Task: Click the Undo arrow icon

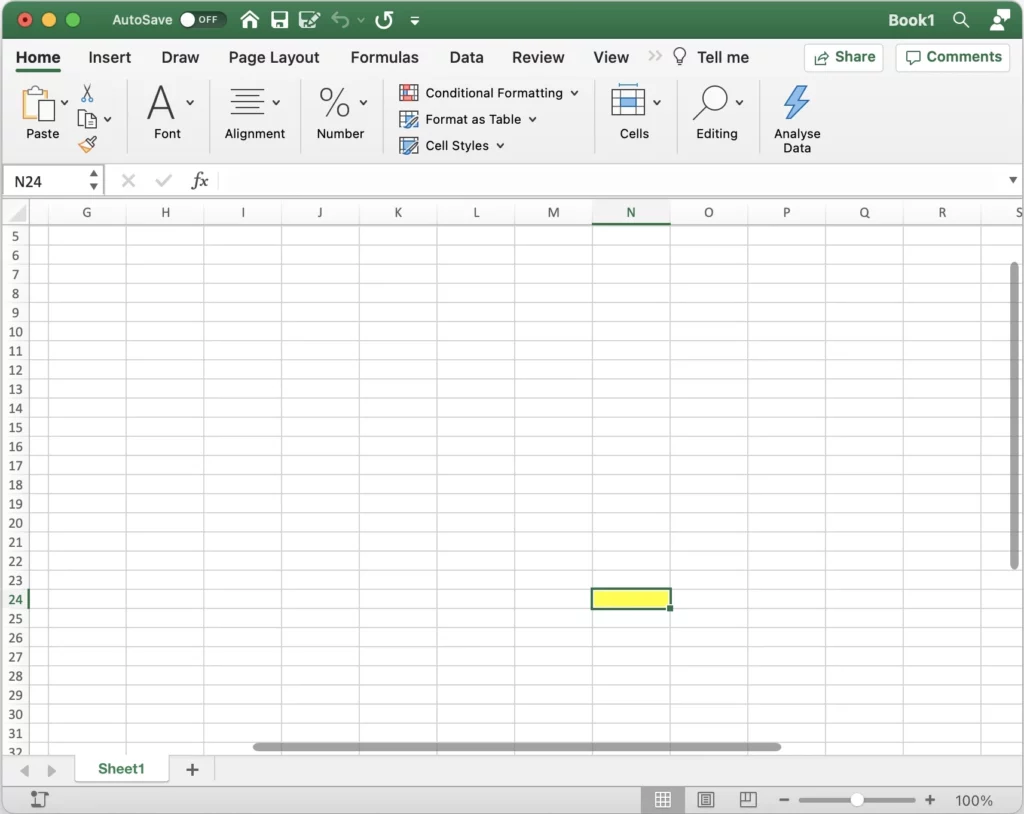Action: [340, 20]
